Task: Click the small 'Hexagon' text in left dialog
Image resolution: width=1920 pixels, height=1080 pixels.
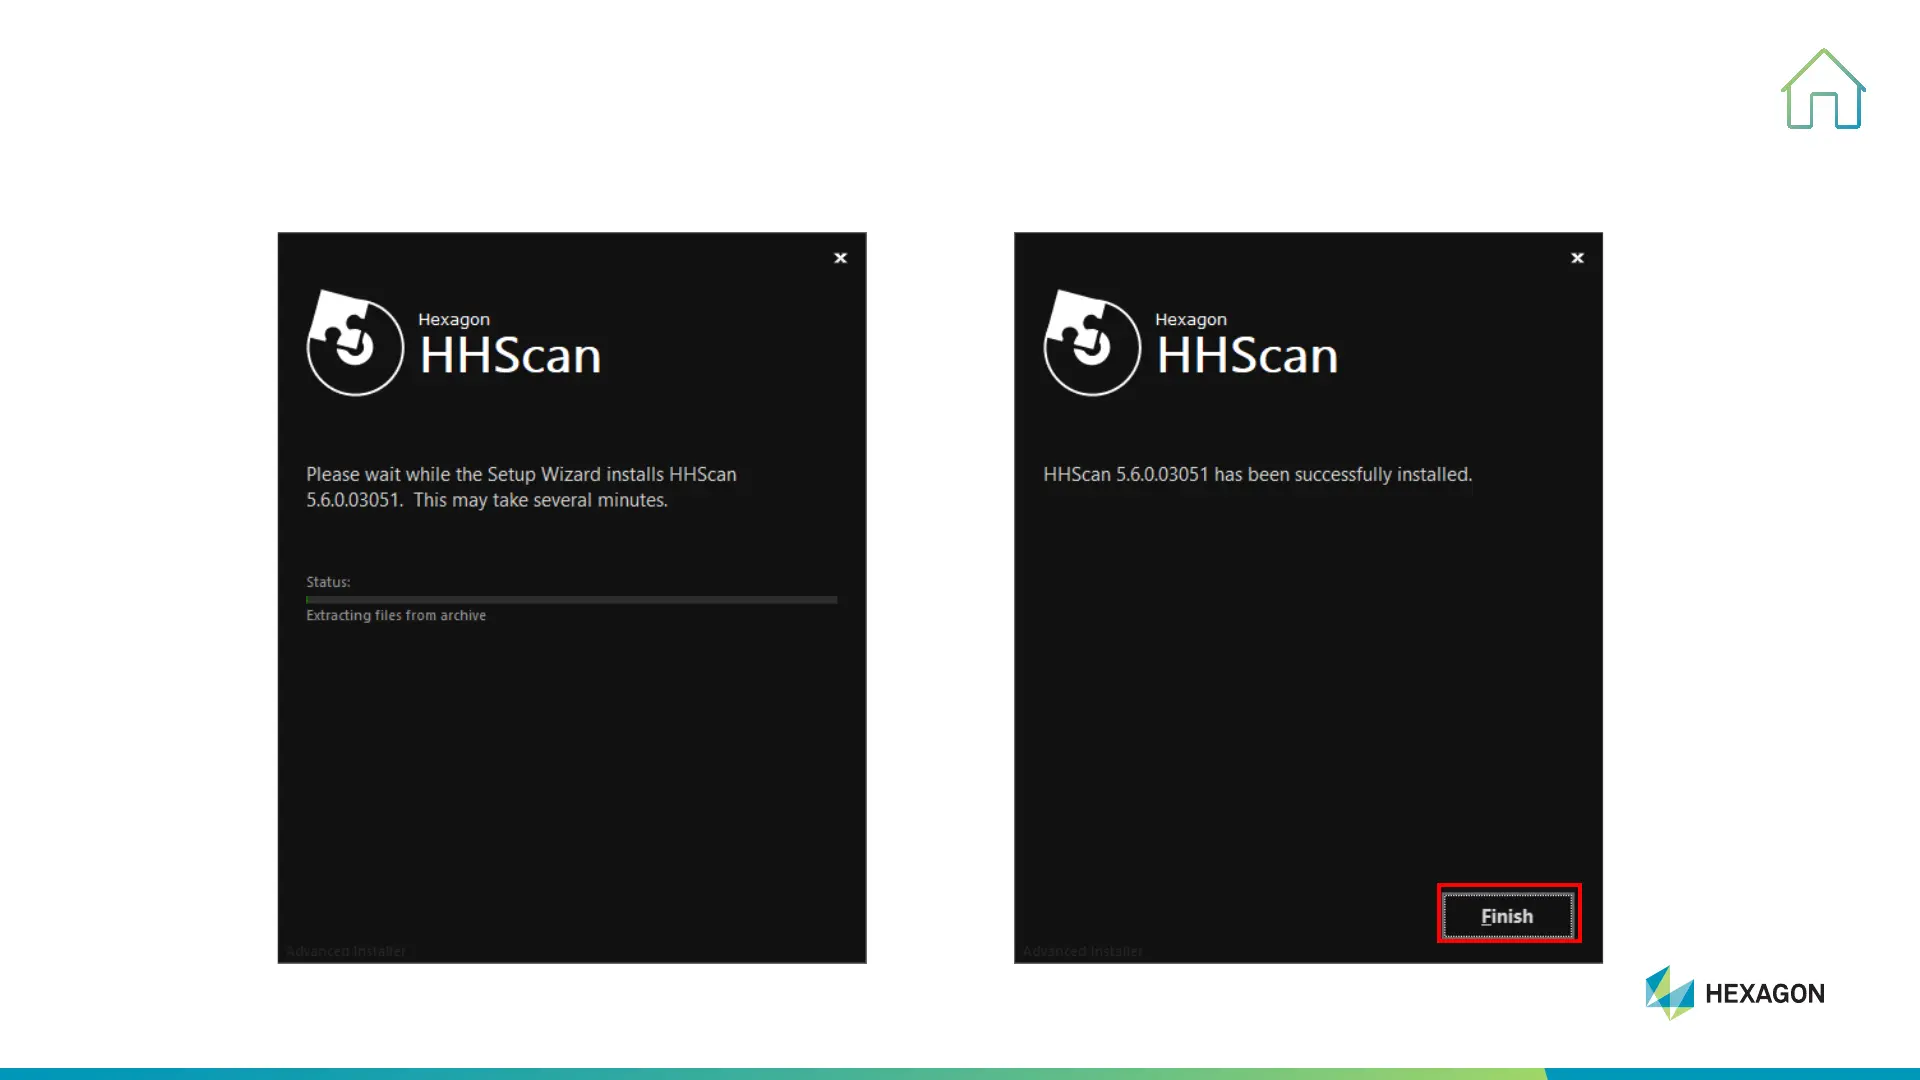Action: tap(454, 320)
